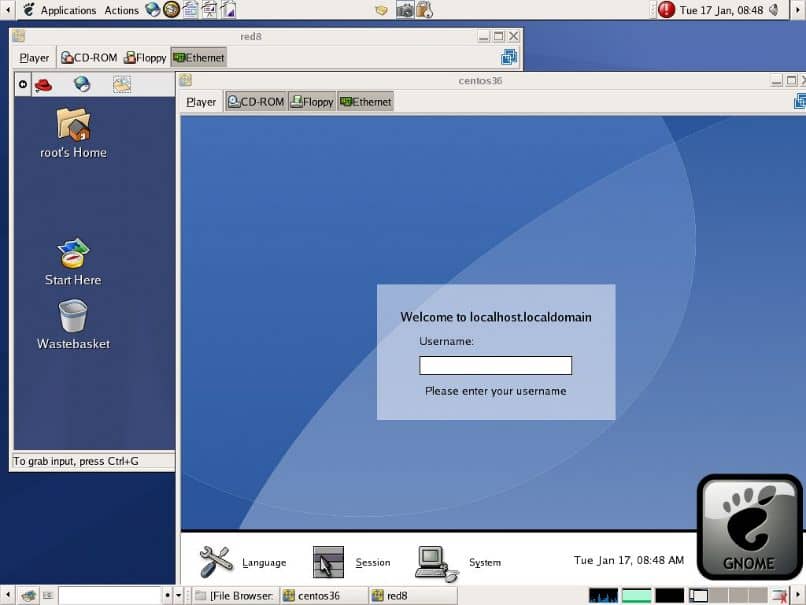Click the volume speaker icon in top panel

(774, 10)
